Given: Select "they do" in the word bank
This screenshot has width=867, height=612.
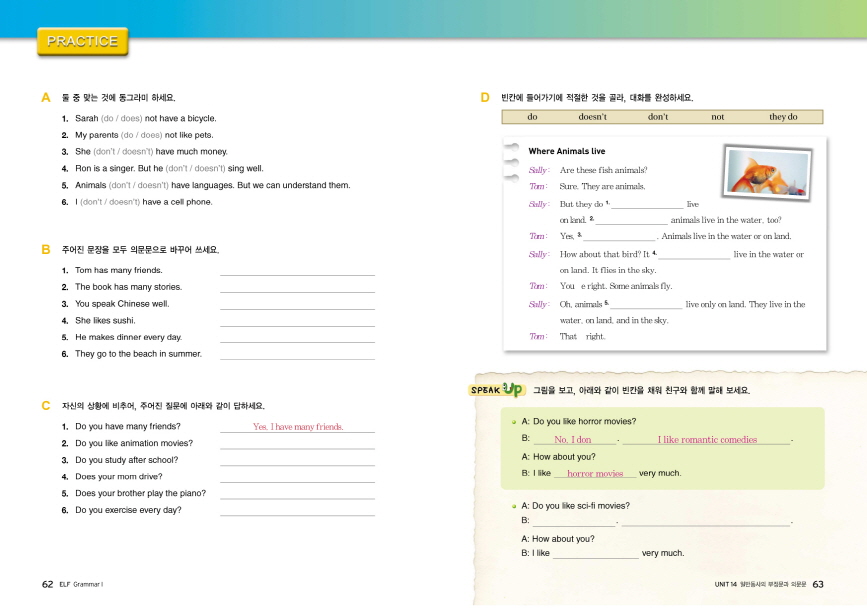Looking at the screenshot, I should (x=782, y=117).
